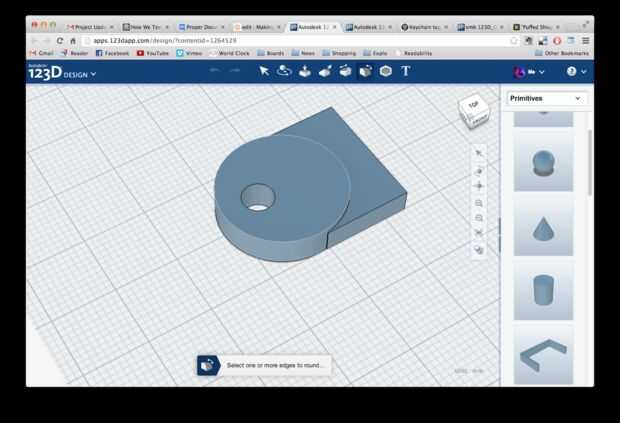Click the cube icon ending the navigation bar
Viewport: 620px width, 423px height.
tap(479, 250)
